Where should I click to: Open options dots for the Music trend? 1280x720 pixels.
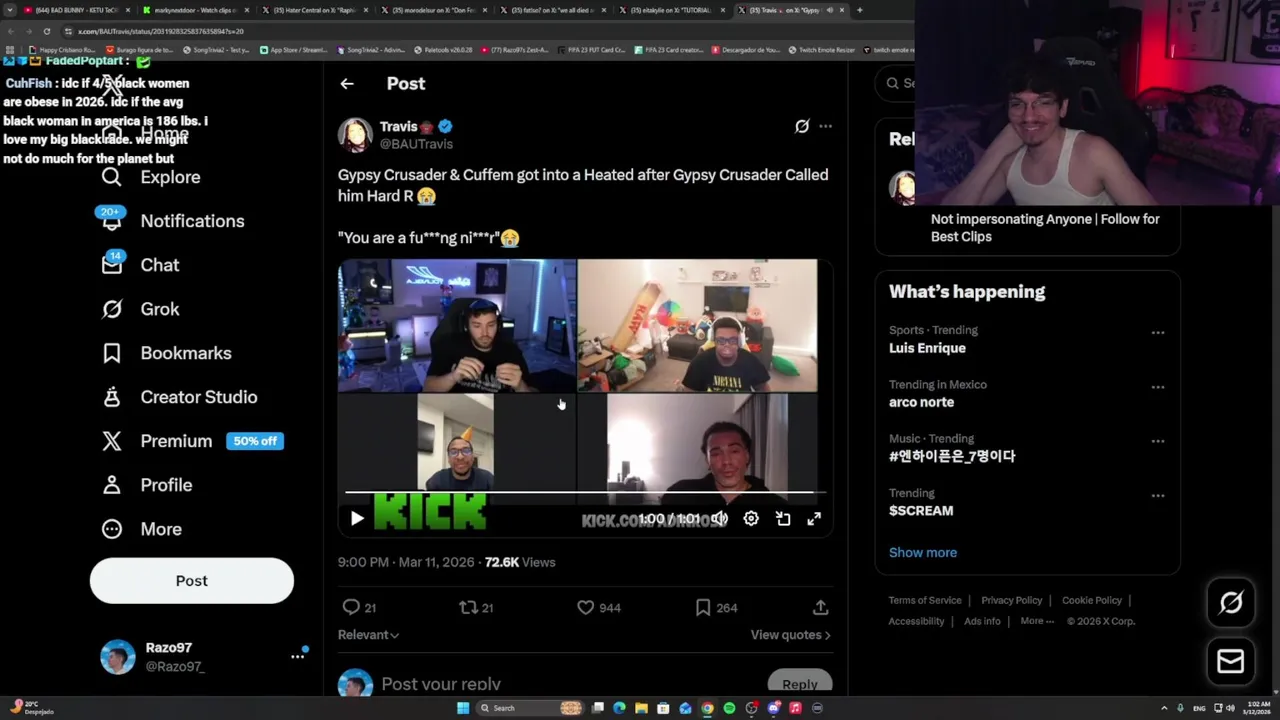point(1158,441)
